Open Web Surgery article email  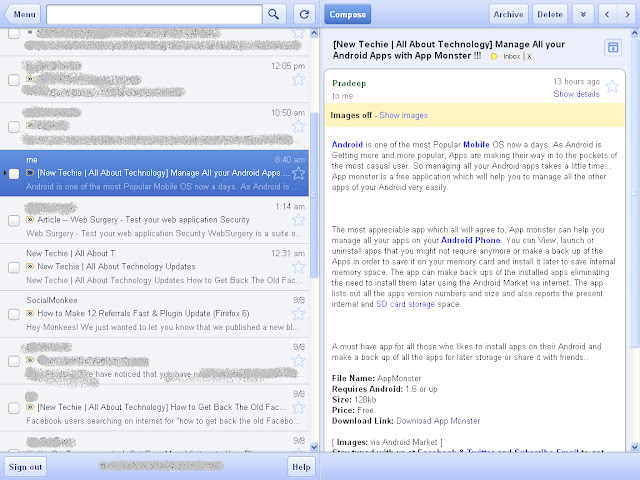[x=154, y=220]
